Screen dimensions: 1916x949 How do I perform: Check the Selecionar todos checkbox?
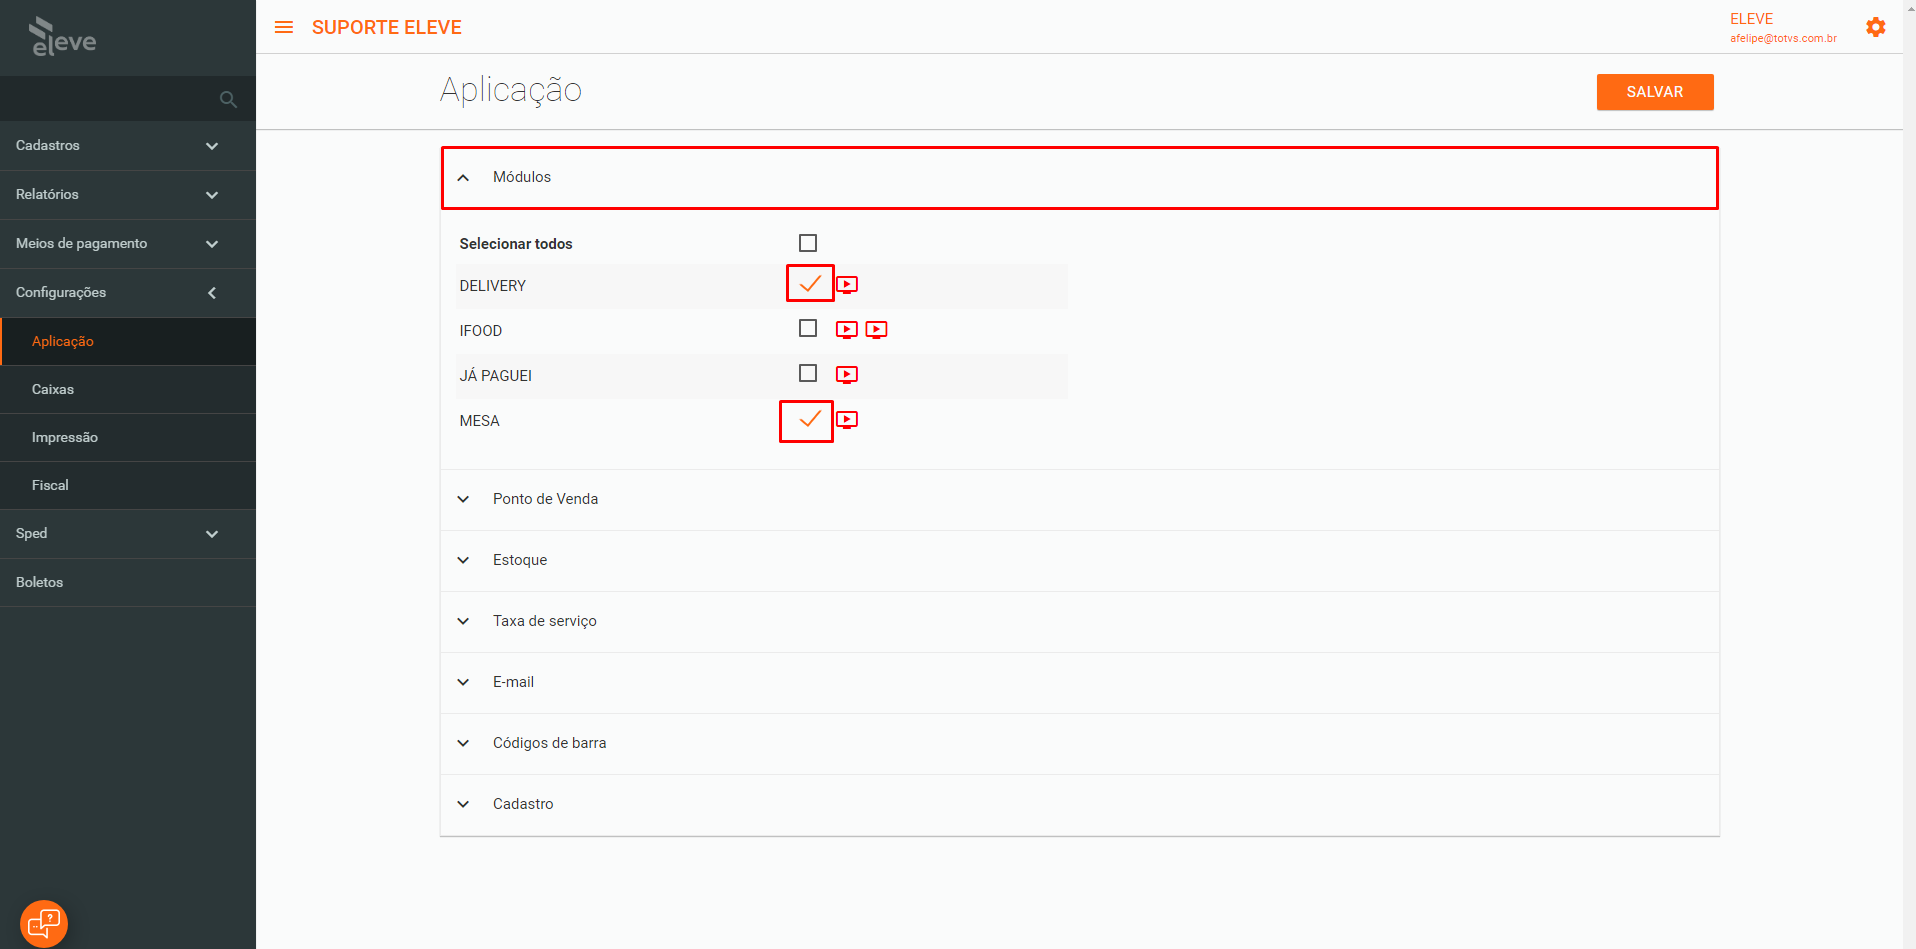[808, 243]
